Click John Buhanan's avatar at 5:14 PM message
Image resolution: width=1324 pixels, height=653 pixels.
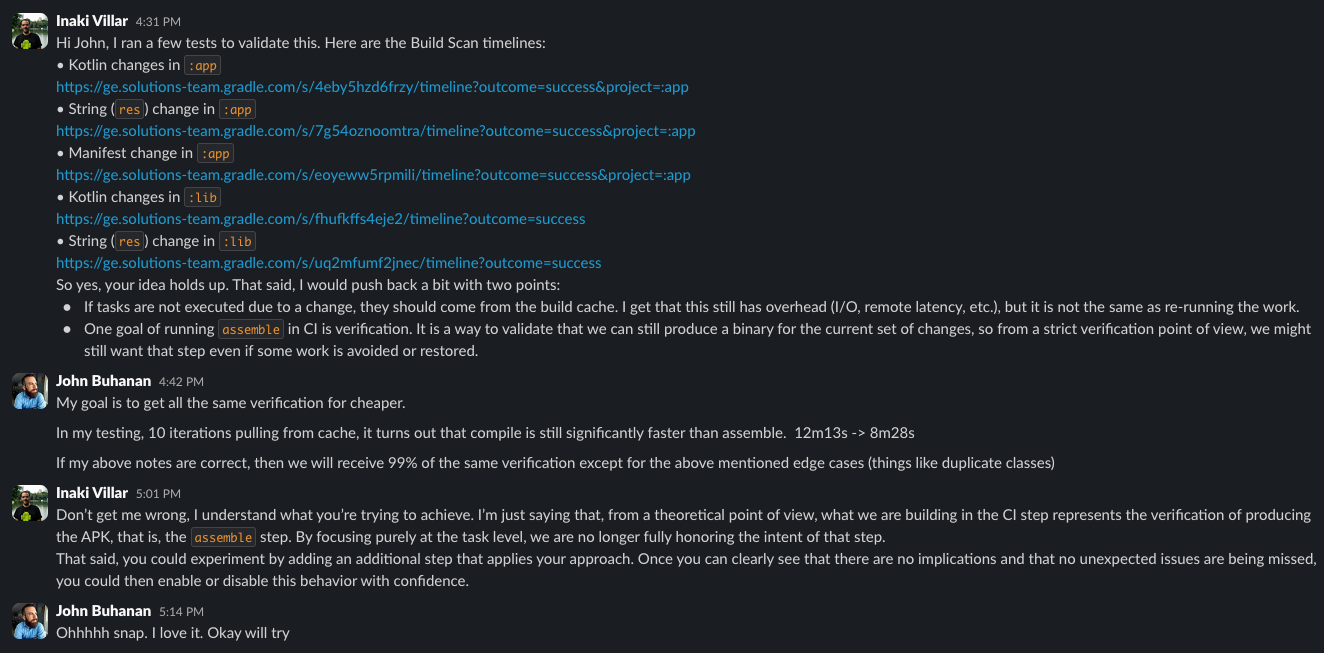click(x=30, y=621)
